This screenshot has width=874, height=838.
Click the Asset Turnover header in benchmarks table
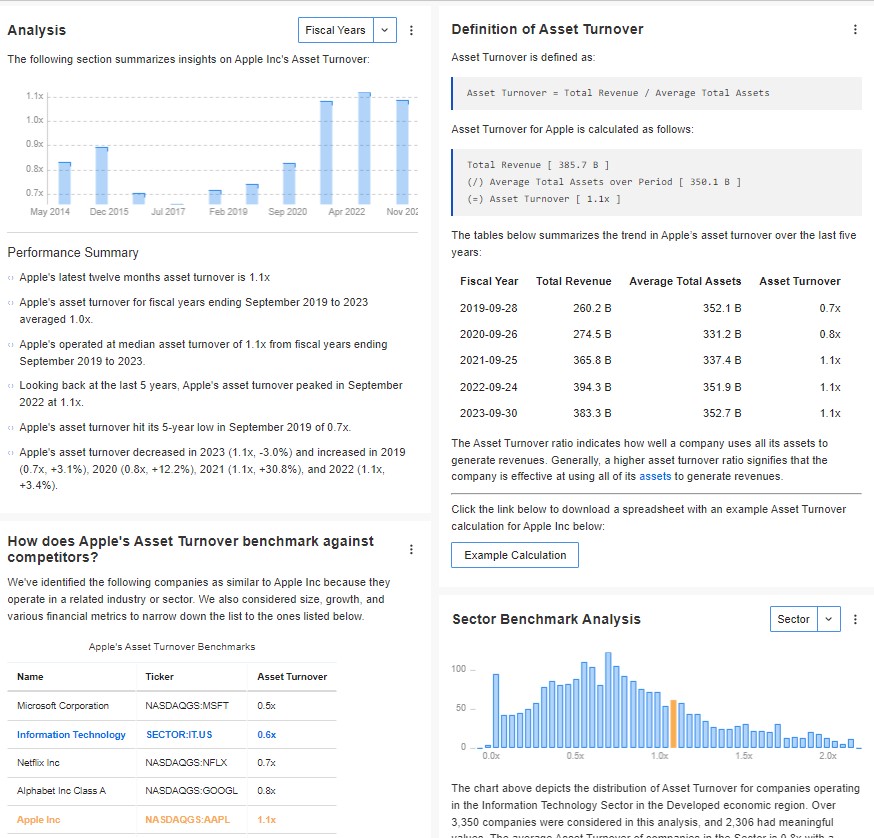click(292, 676)
